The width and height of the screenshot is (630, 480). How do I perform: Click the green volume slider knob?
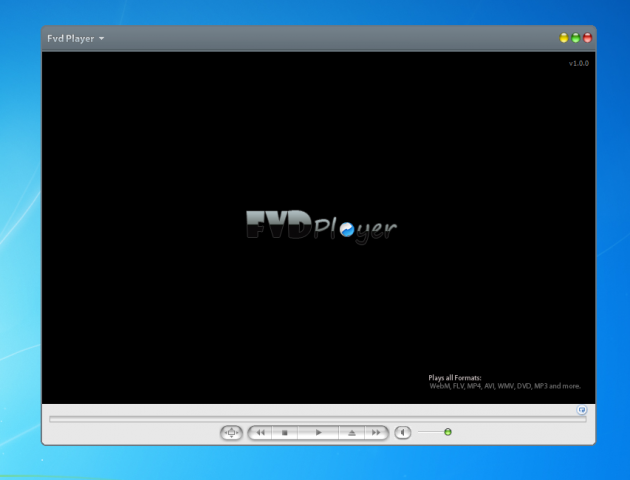[x=448, y=432]
